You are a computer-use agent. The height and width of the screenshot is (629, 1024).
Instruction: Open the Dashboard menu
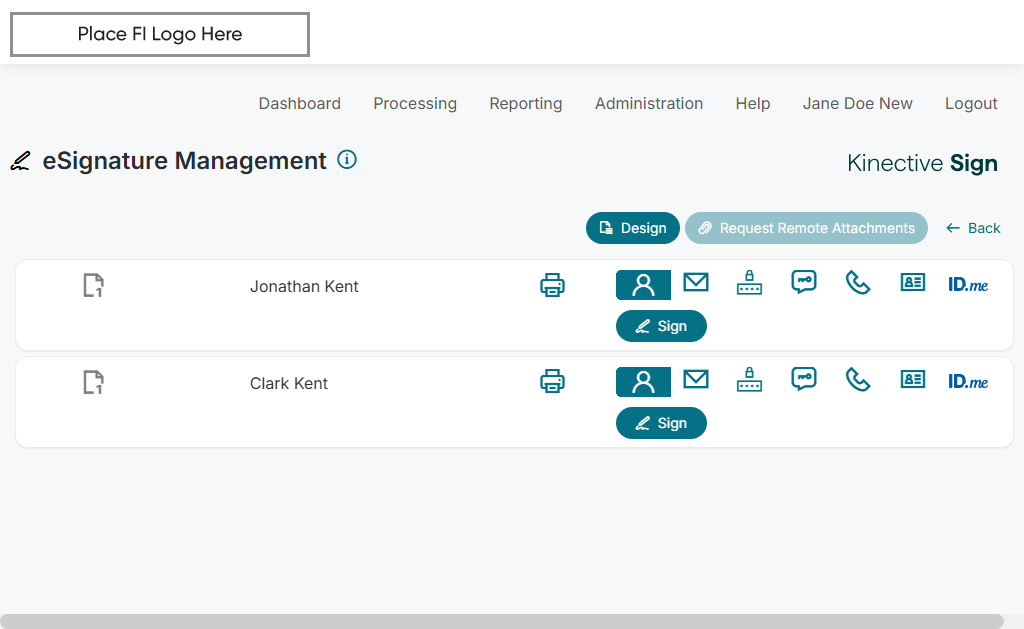[x=300, y=103]
